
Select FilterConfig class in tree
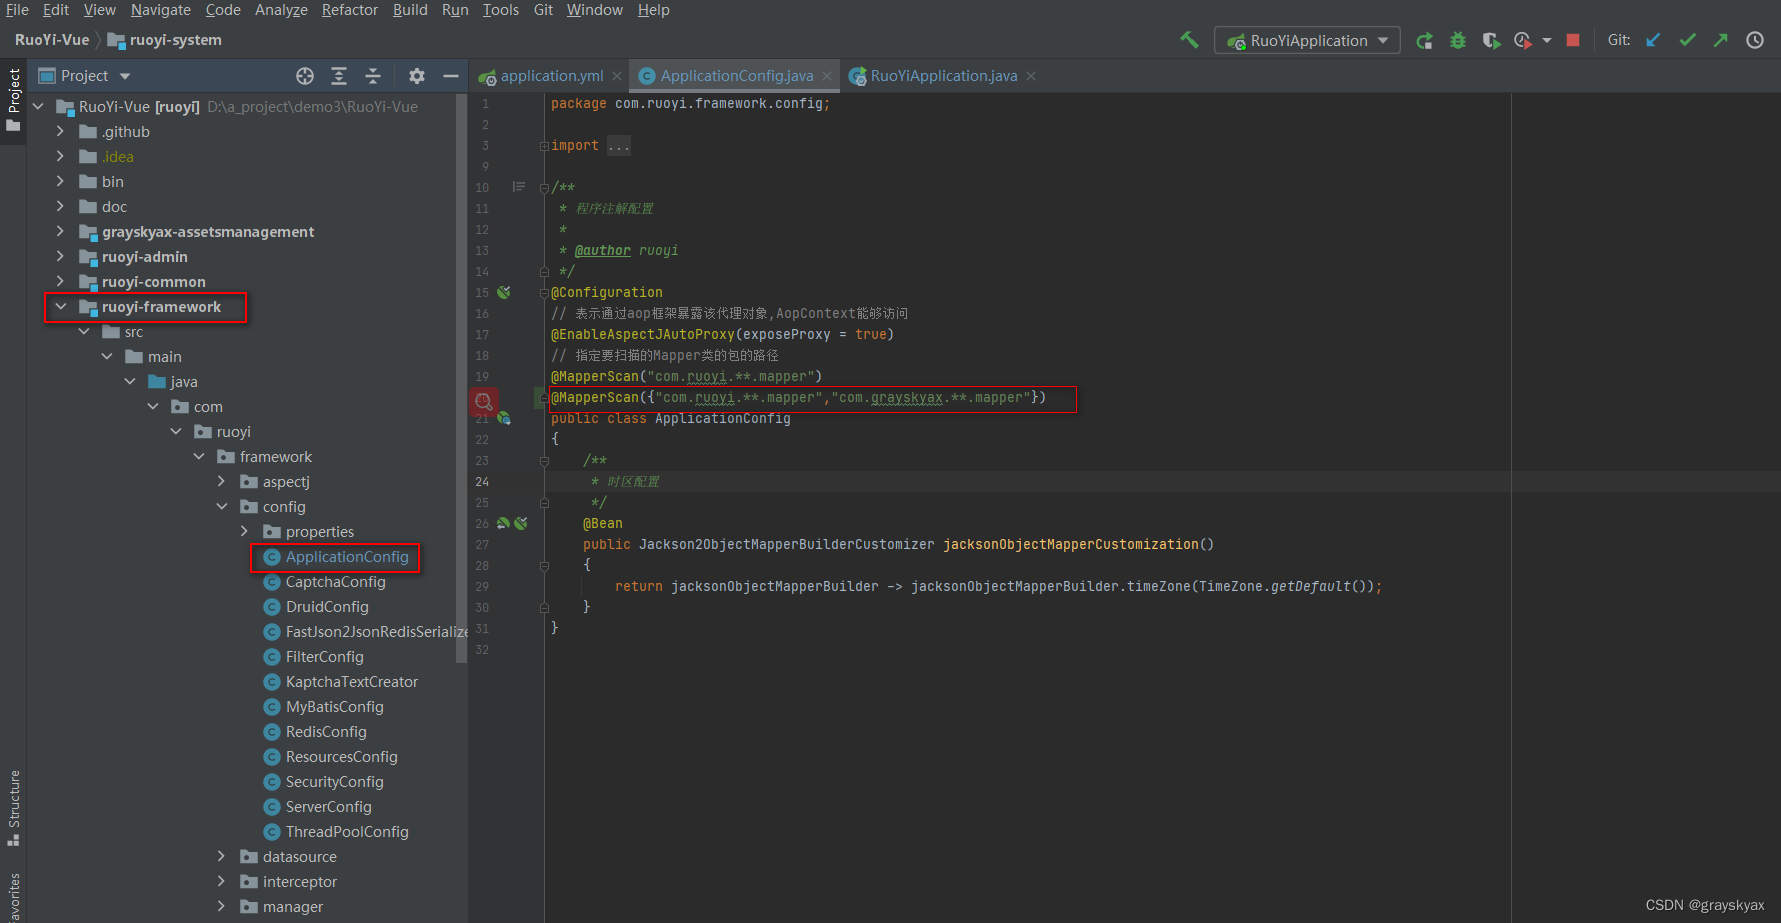324,656
